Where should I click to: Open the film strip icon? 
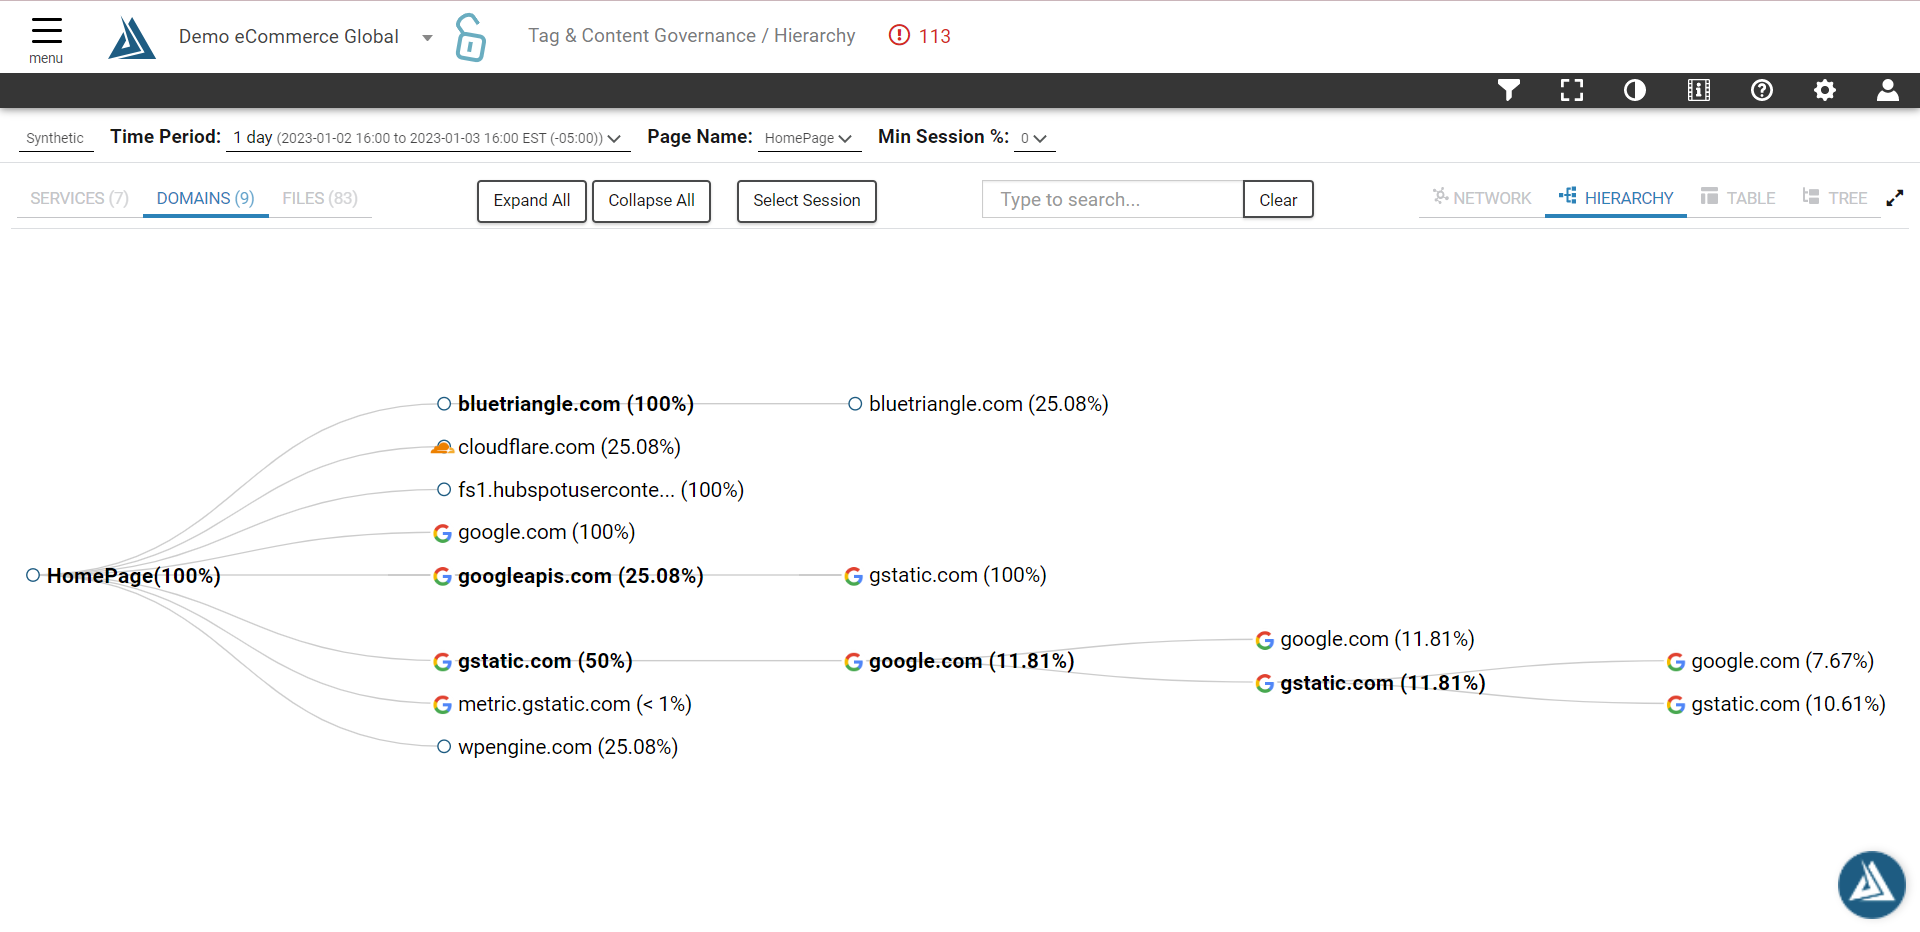pyautogui.click(x=1699, y=90)
